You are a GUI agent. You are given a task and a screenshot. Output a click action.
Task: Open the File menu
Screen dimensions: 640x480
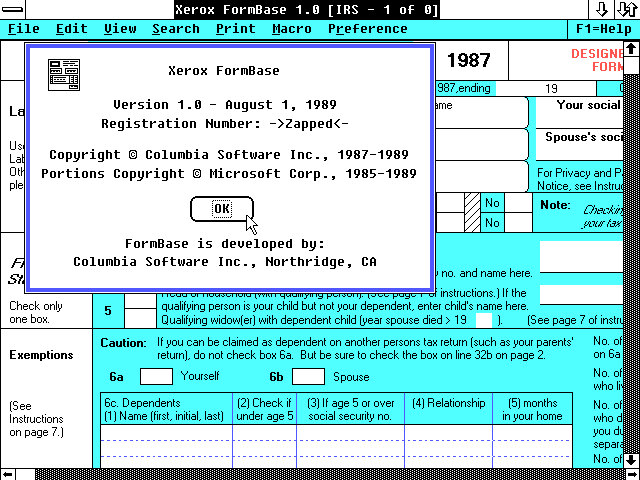pos(24,29)
